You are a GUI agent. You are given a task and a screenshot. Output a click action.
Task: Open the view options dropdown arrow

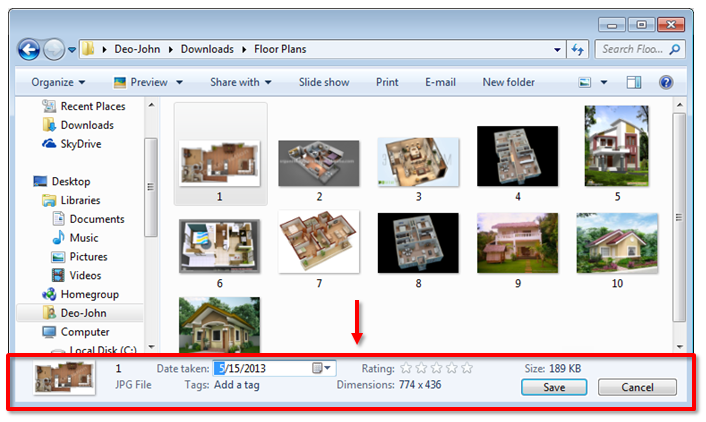click(x=604, y=82)
